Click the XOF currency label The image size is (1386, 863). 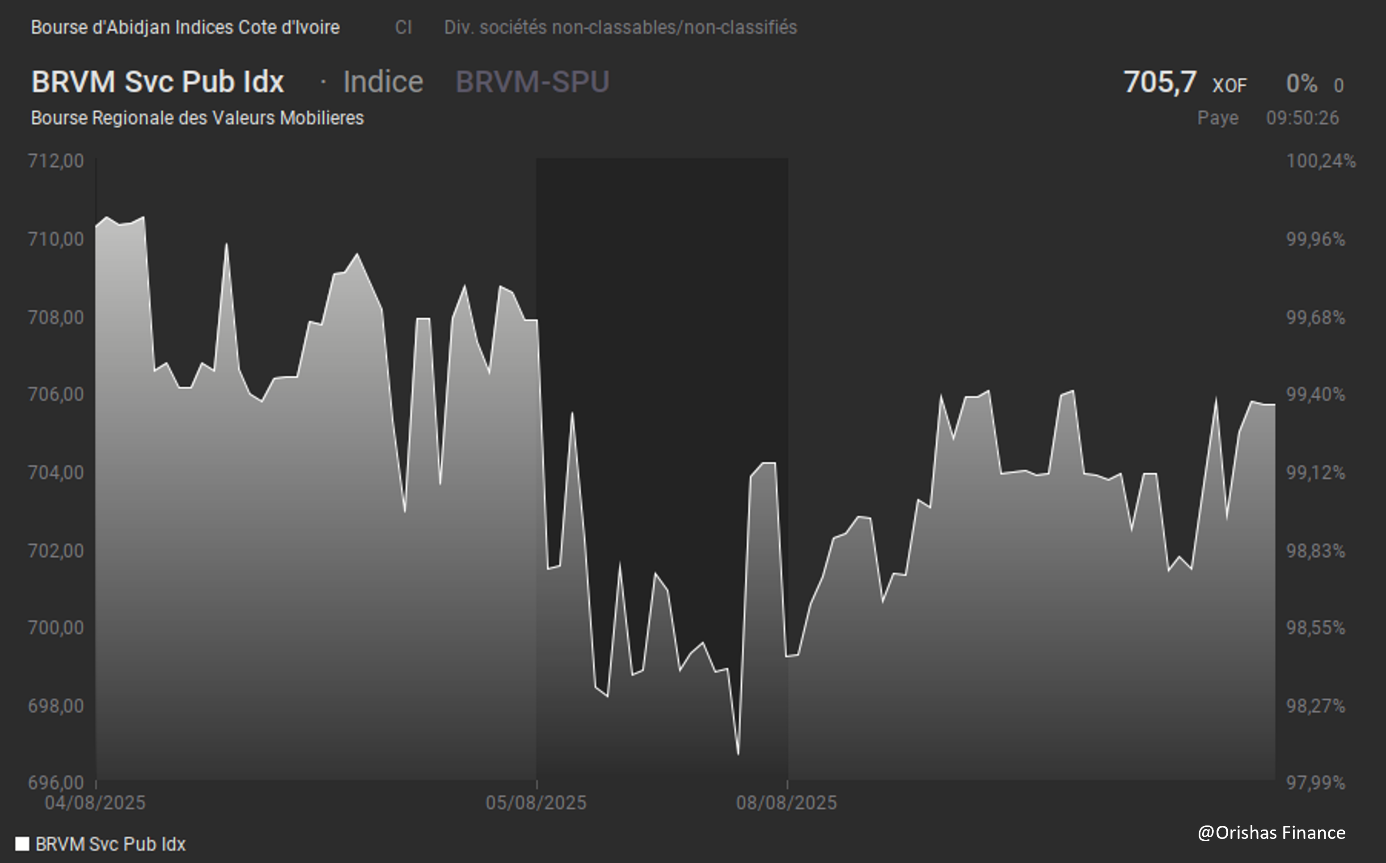[1229, 86]
